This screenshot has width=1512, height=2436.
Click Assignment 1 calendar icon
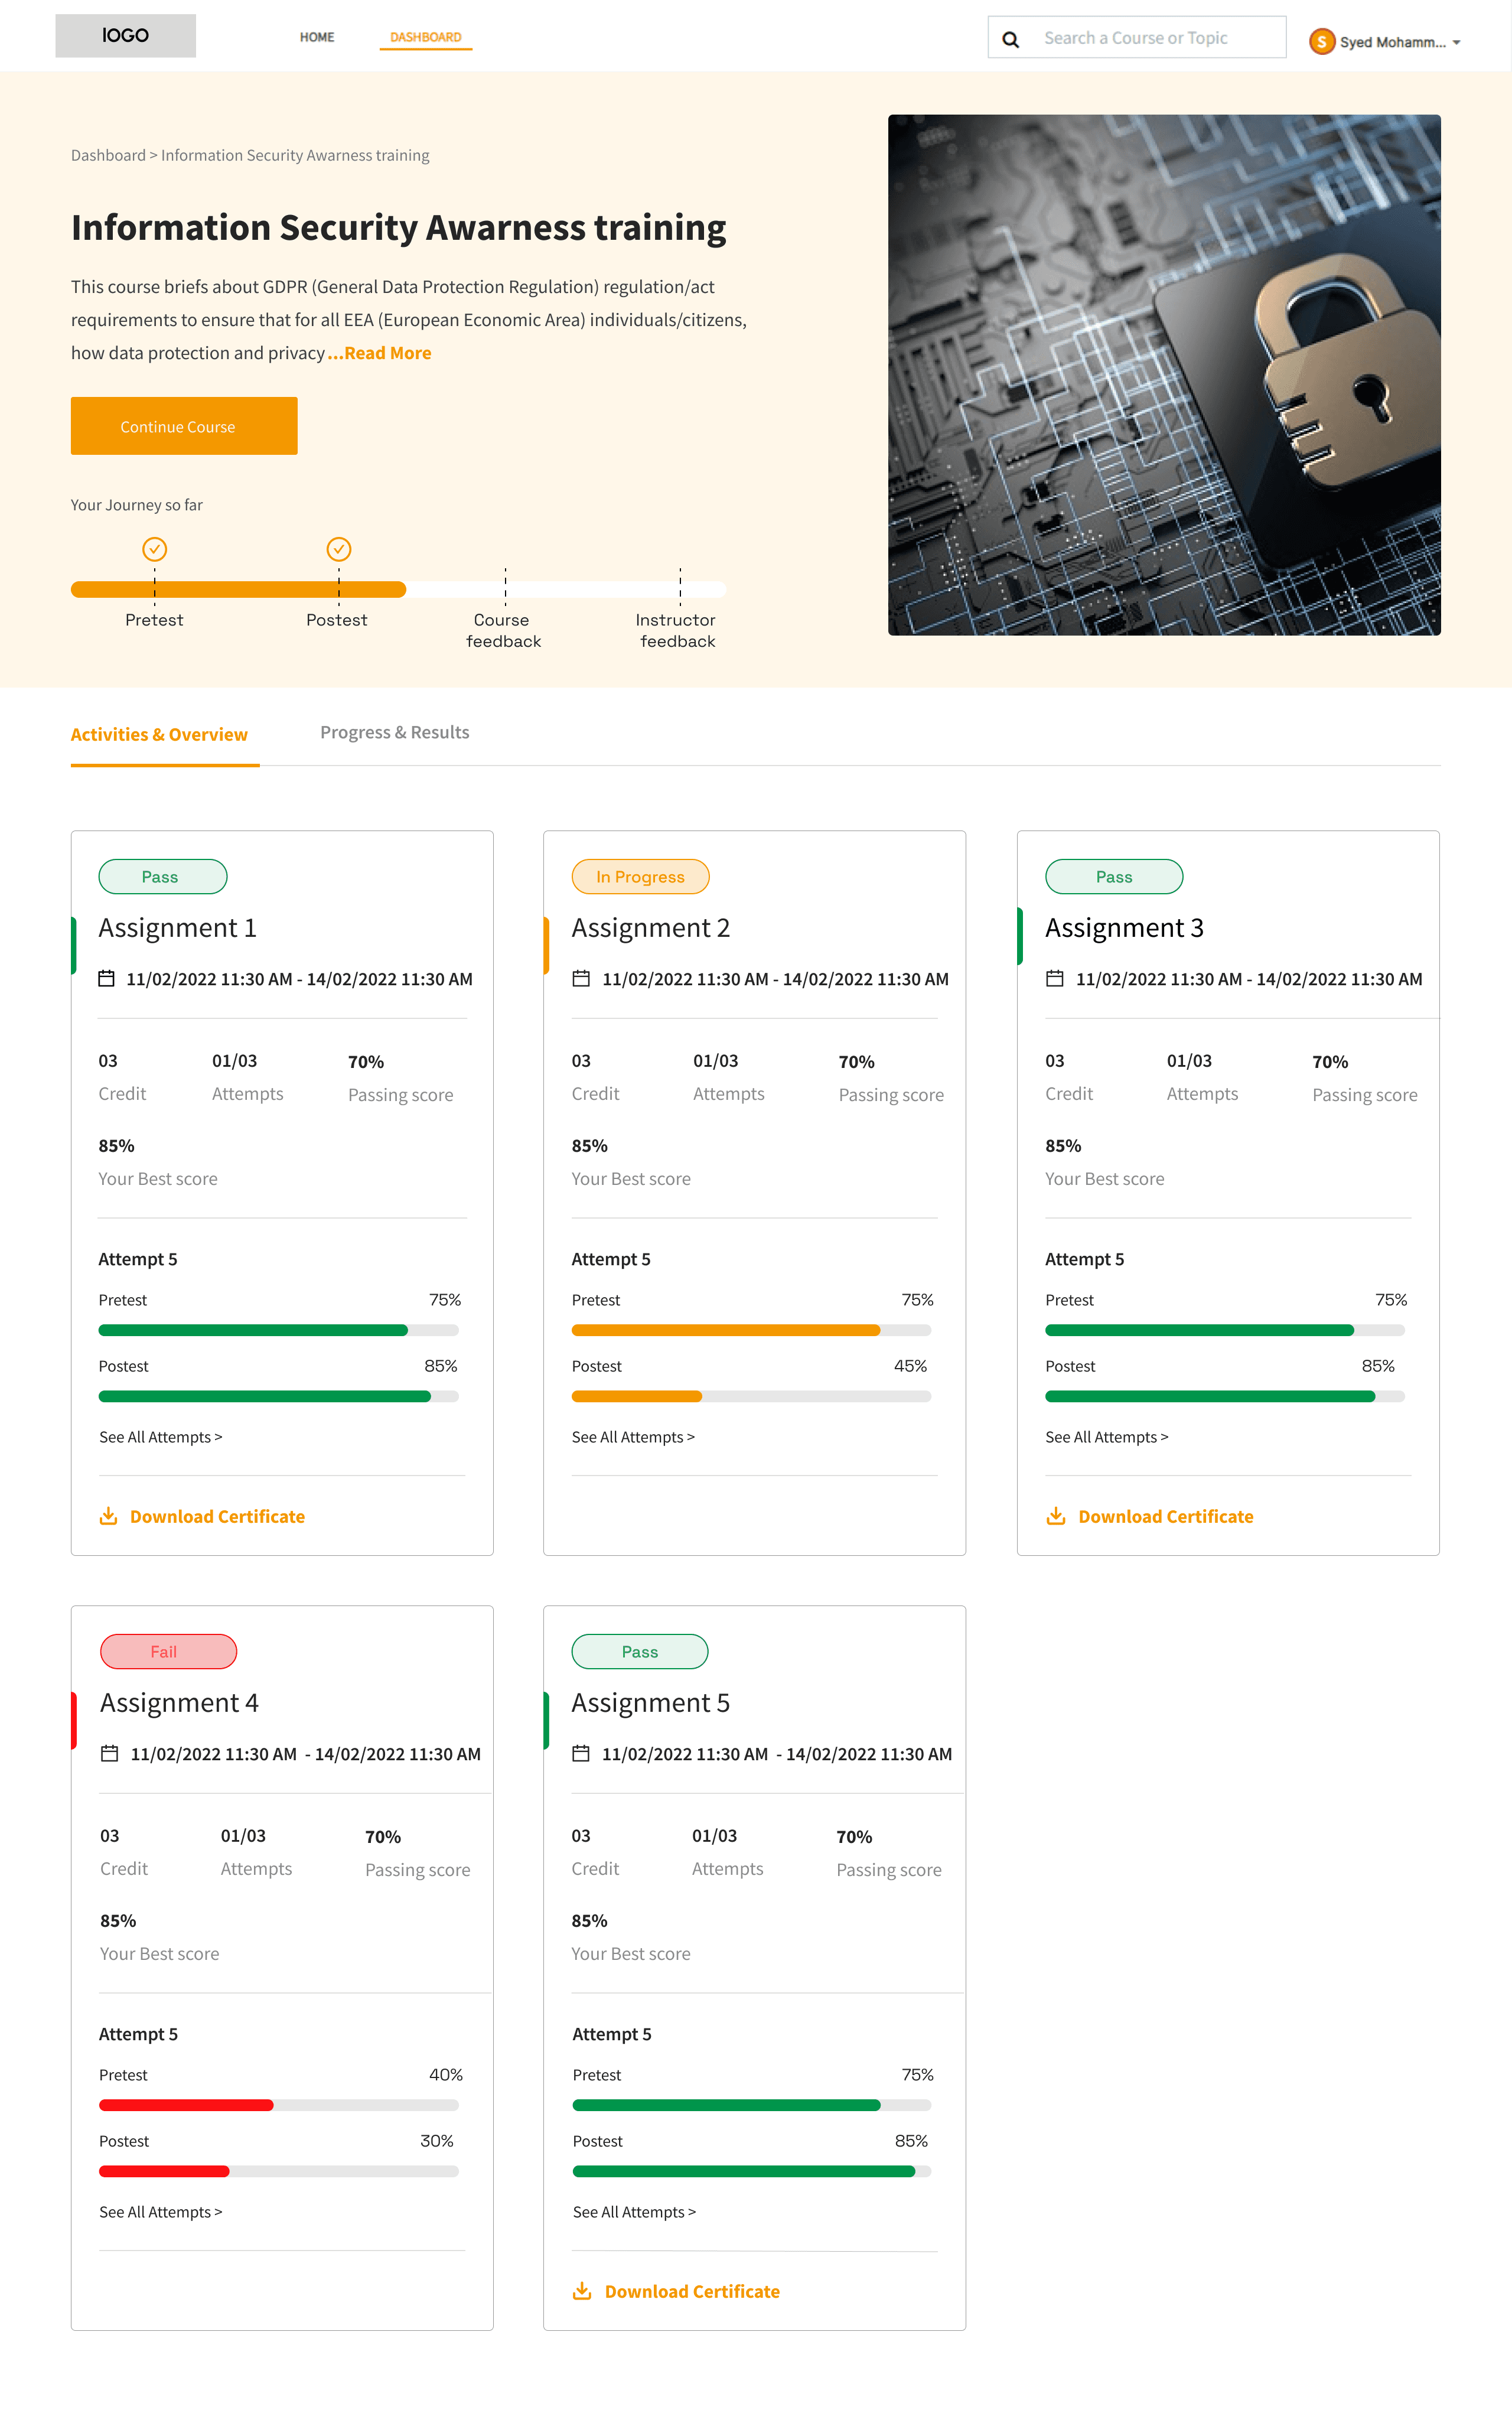tap(106, 978)
